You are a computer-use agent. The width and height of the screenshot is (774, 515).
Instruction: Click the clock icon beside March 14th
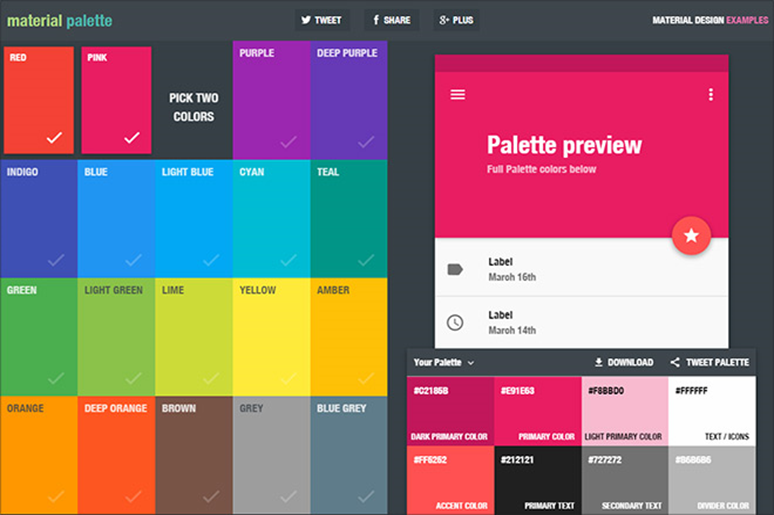[455, 322]
